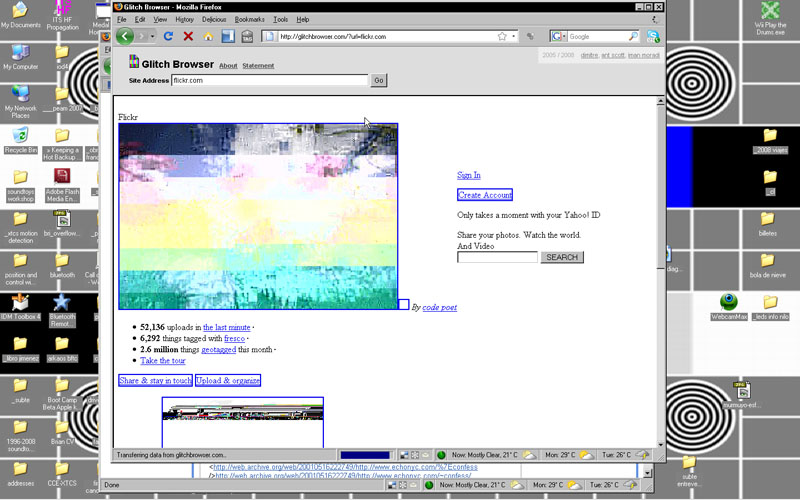Open the Recycle Bin desktop icon

pyautogui.click(x=20, y=140)
